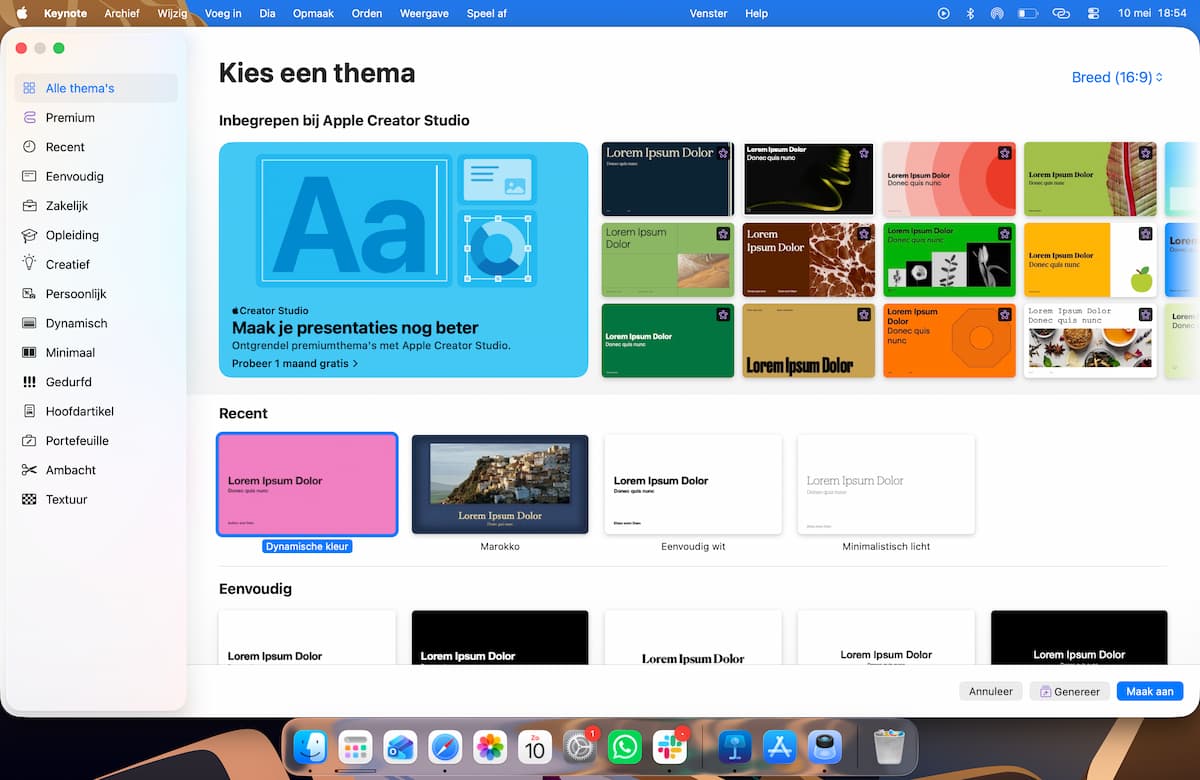
Task: Click the Minimaal category icon
Action: (29, 353)
